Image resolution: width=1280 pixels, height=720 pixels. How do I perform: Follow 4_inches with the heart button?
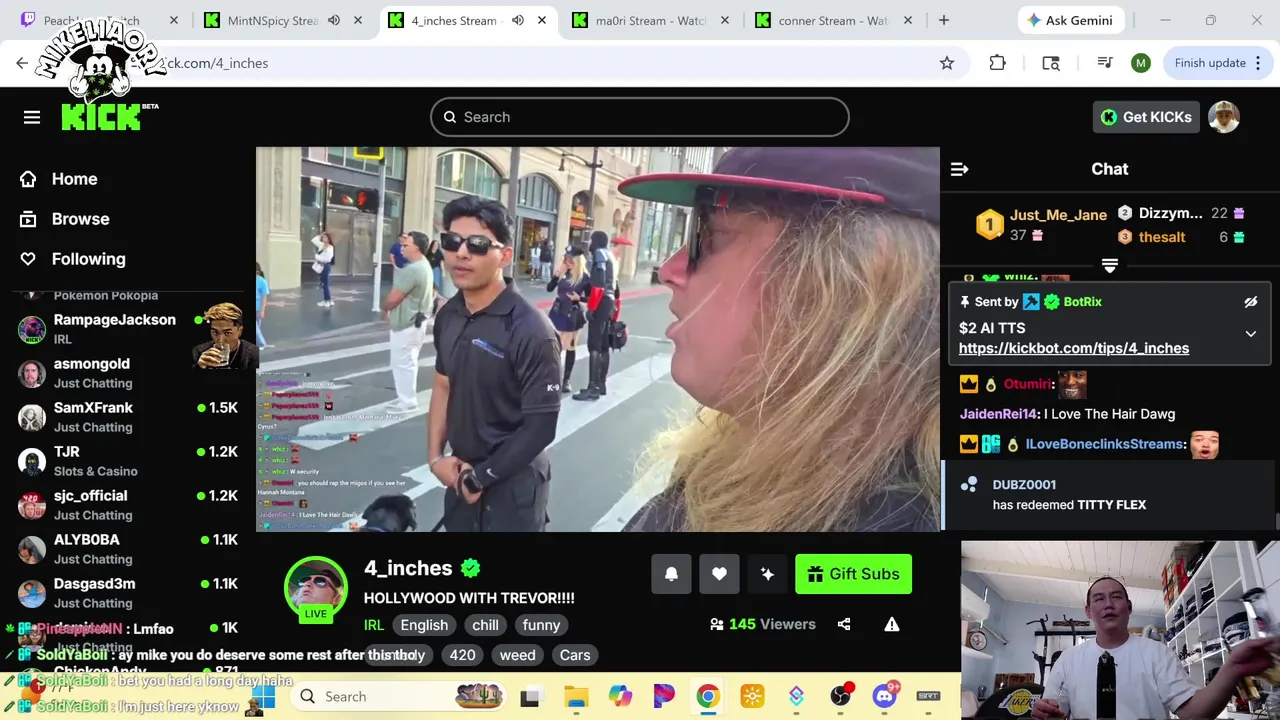pyautogui.click(x=719, y=574)
